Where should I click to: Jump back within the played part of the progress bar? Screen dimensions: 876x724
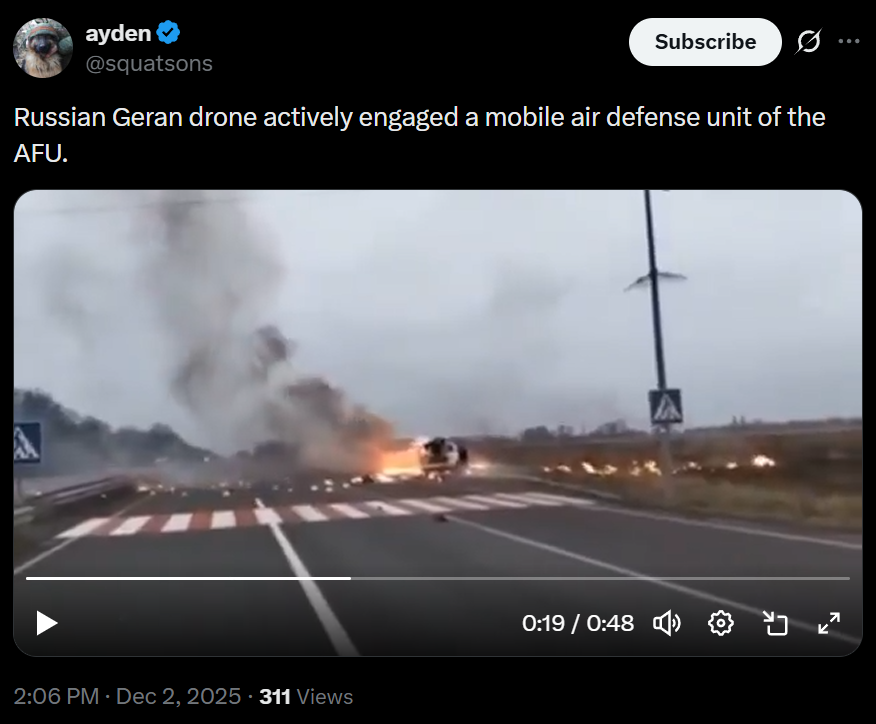(x=188, y=578)
